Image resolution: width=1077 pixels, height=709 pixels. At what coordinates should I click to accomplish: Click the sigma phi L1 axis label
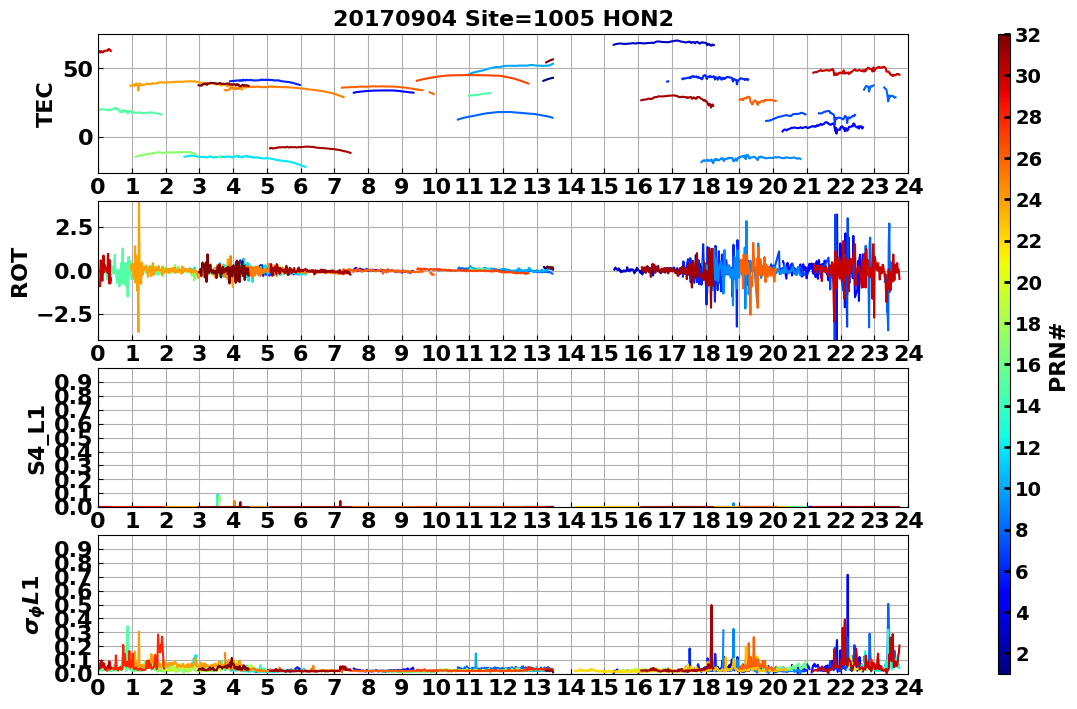[x=34, y=605]
